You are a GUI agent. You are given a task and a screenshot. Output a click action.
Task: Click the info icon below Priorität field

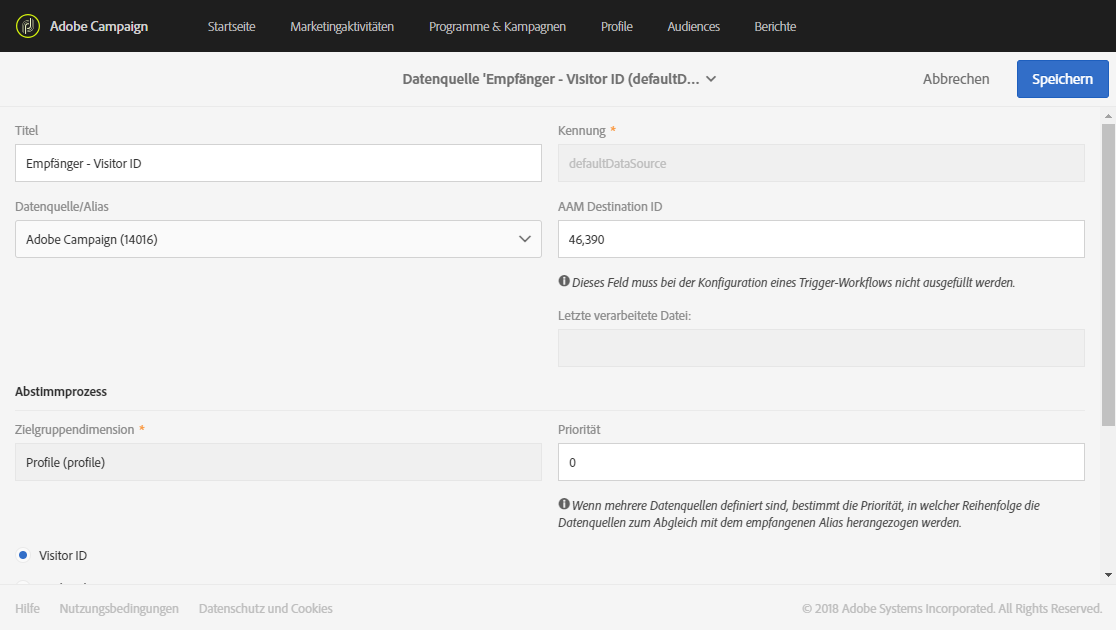[564, 504]
